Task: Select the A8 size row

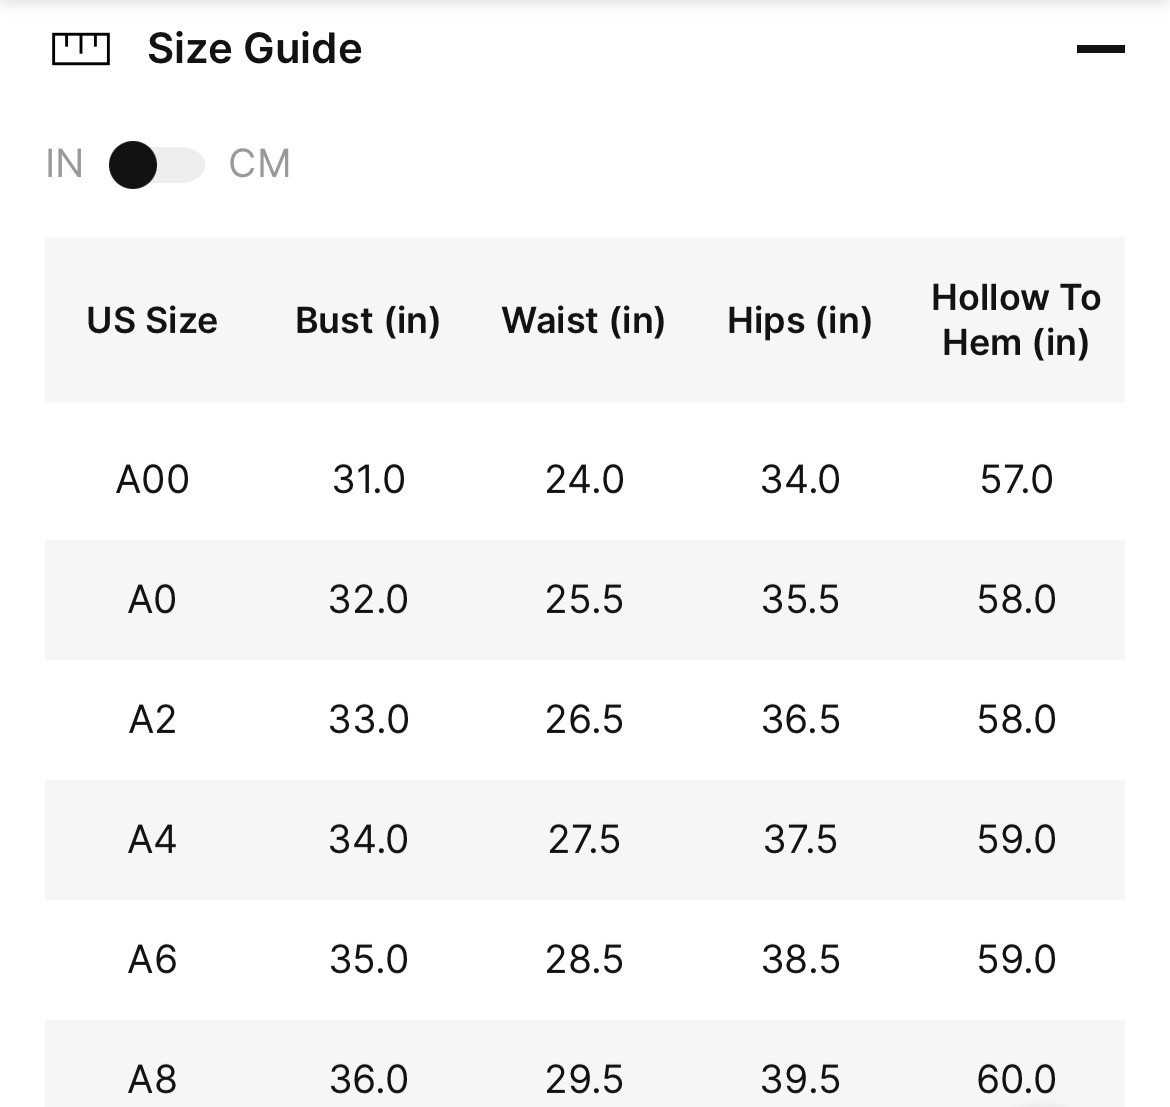Action: [152, 1078]
